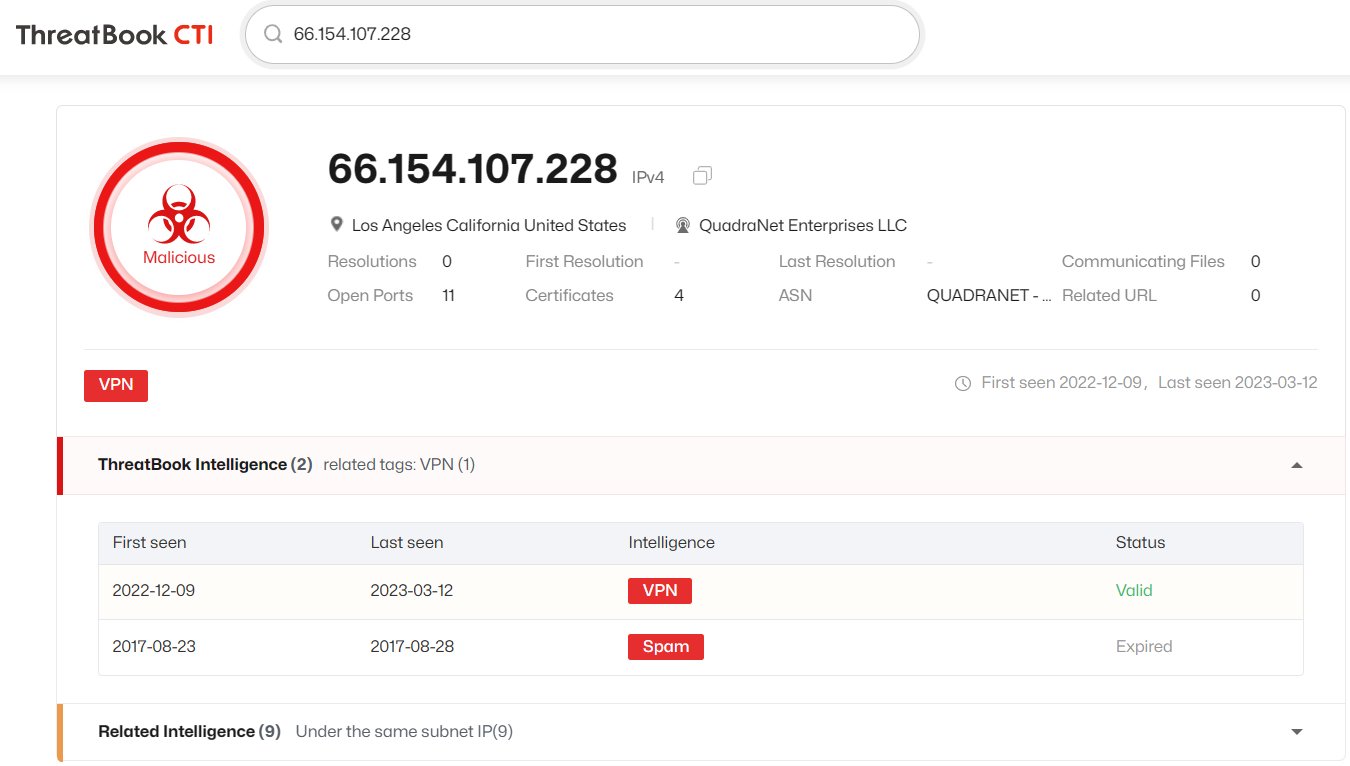The image size is (1350, 766).
Task: Select the red VPN tag below the verdict circle
Action: click(115, 385)
